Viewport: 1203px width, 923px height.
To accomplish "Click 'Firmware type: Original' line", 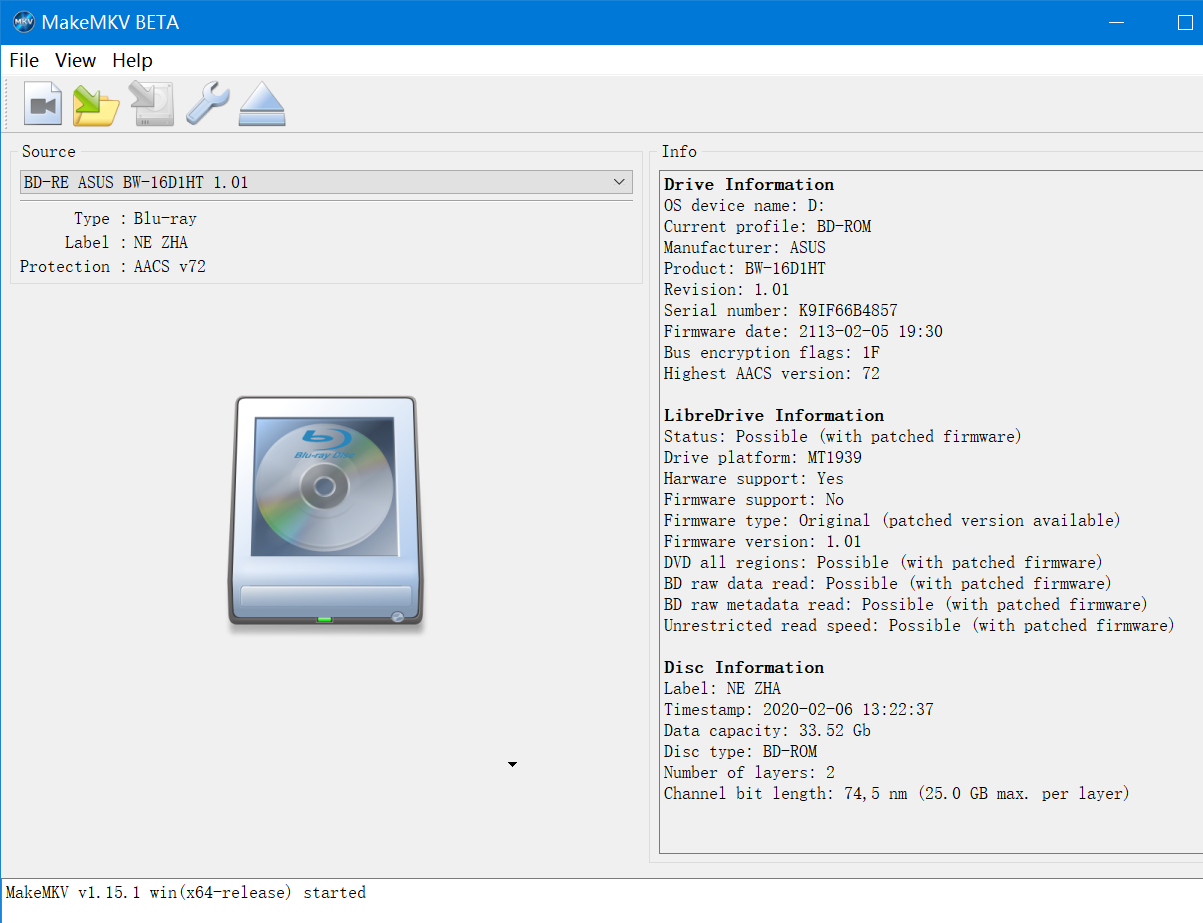I will (892, 520).
